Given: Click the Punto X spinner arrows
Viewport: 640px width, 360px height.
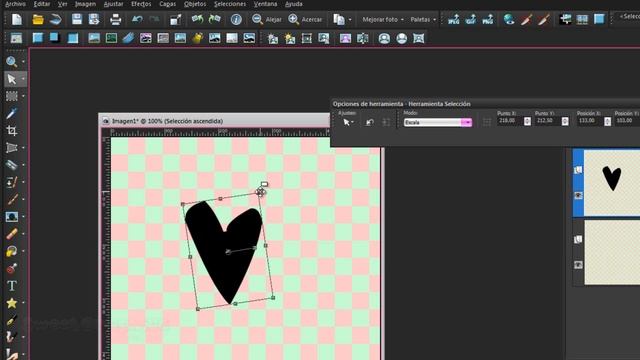Looking at the screenshot, I should [x=527, y=121].
